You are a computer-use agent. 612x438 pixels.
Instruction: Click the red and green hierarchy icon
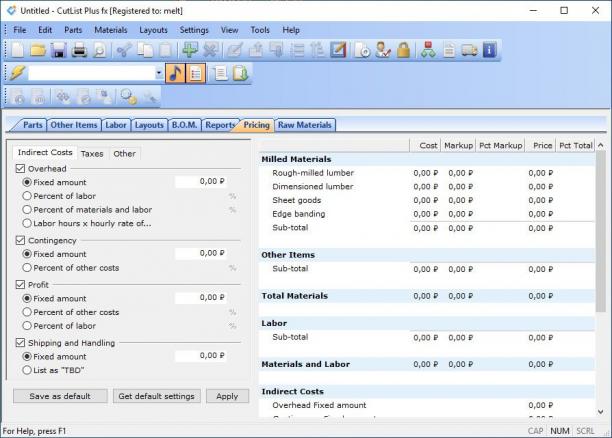pyautogui.click(x=428, y=50)
